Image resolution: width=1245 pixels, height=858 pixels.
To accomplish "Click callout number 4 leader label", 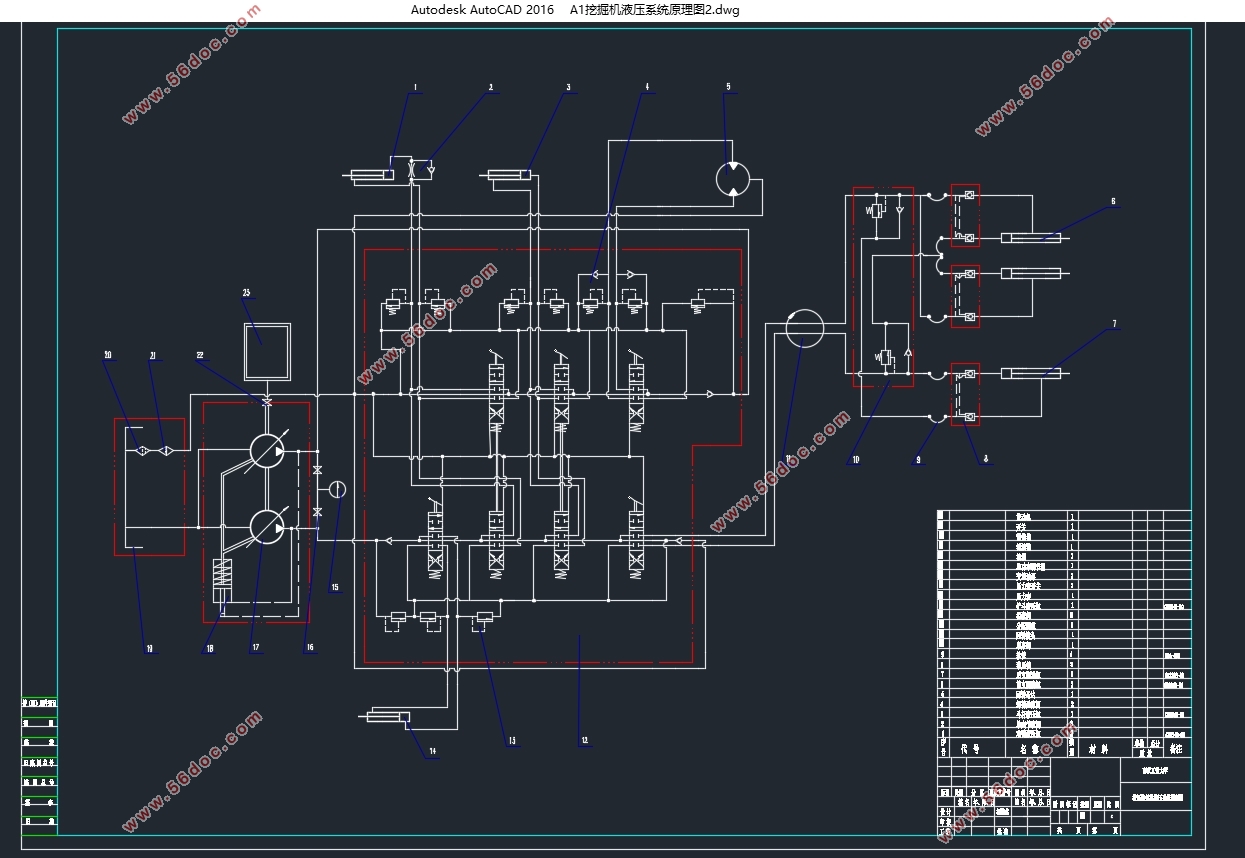I will click(647, 87).
